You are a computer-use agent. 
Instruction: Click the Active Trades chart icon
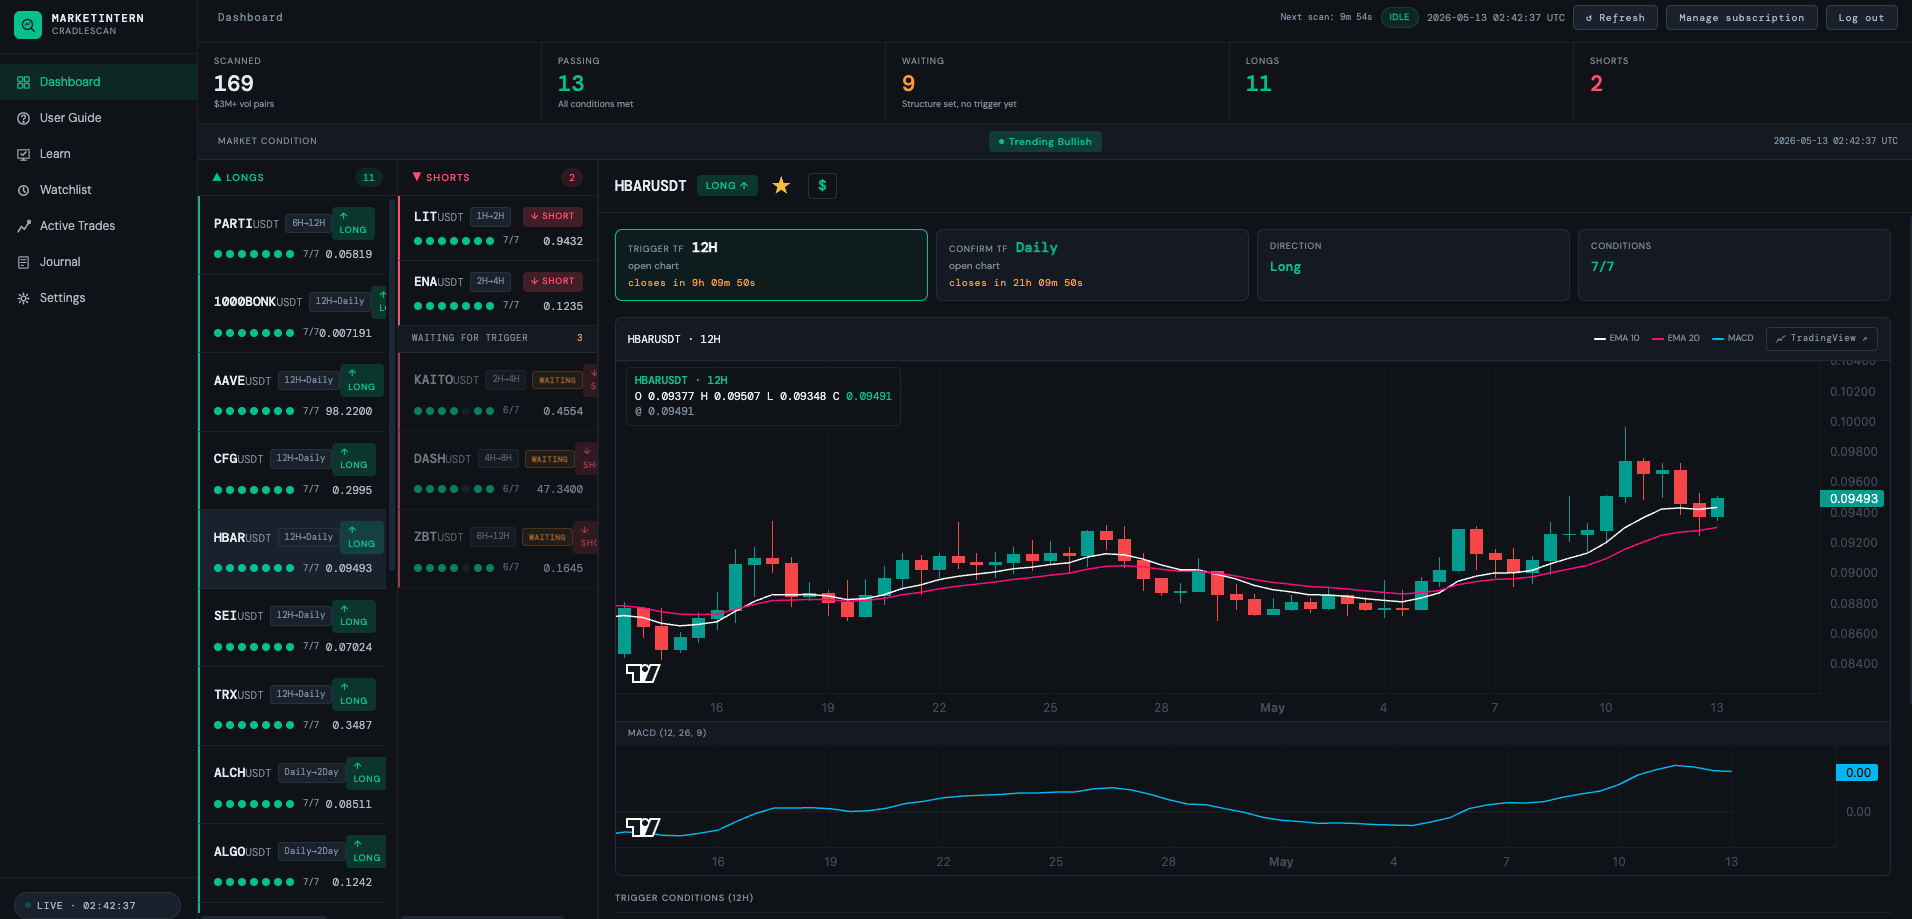coord(23,226)
